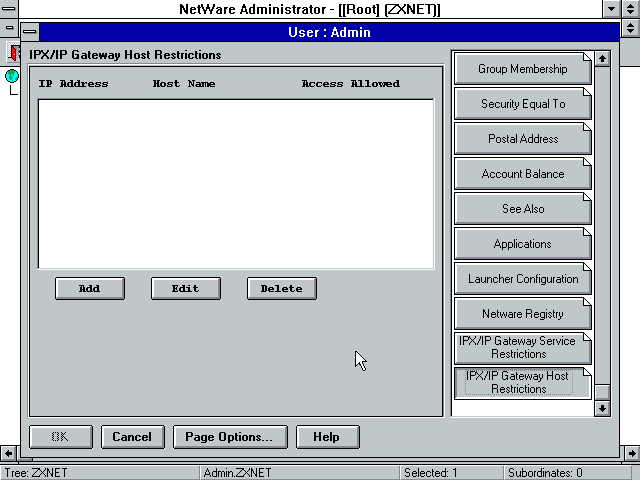Click the Delete host restriction button

tap(282, 289)
